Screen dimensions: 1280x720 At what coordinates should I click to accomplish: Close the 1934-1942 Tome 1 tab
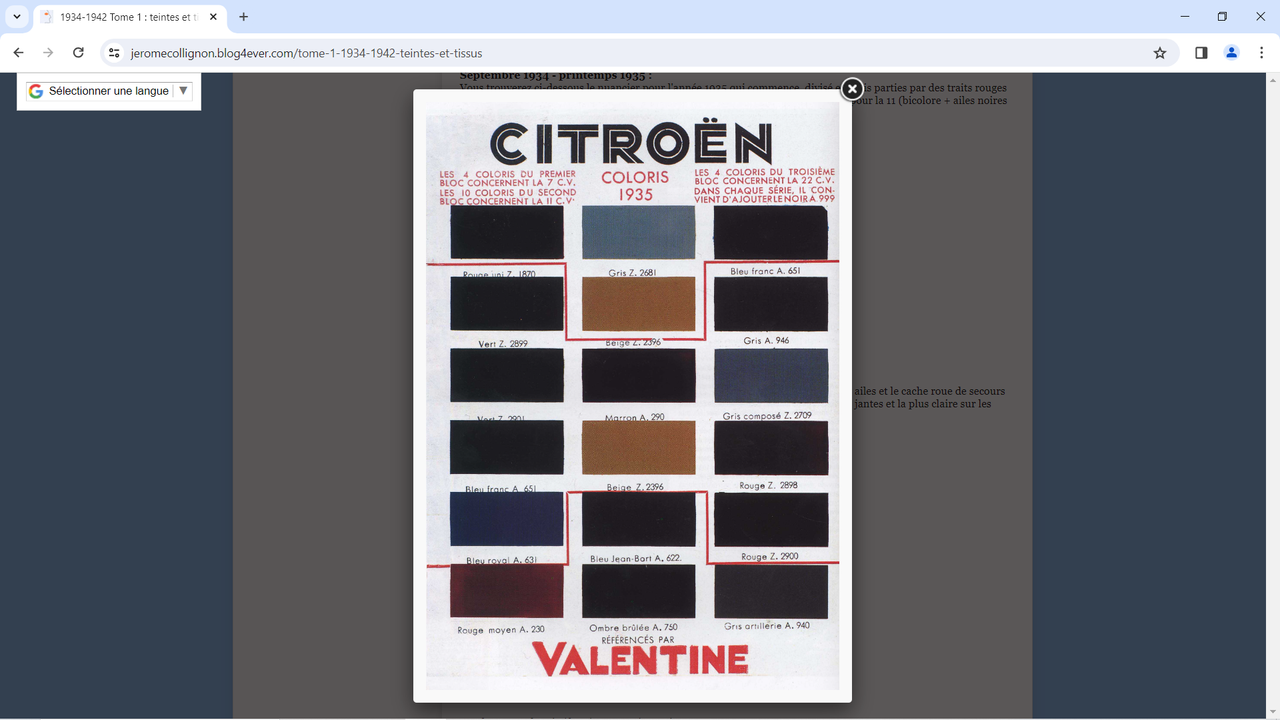213,17
